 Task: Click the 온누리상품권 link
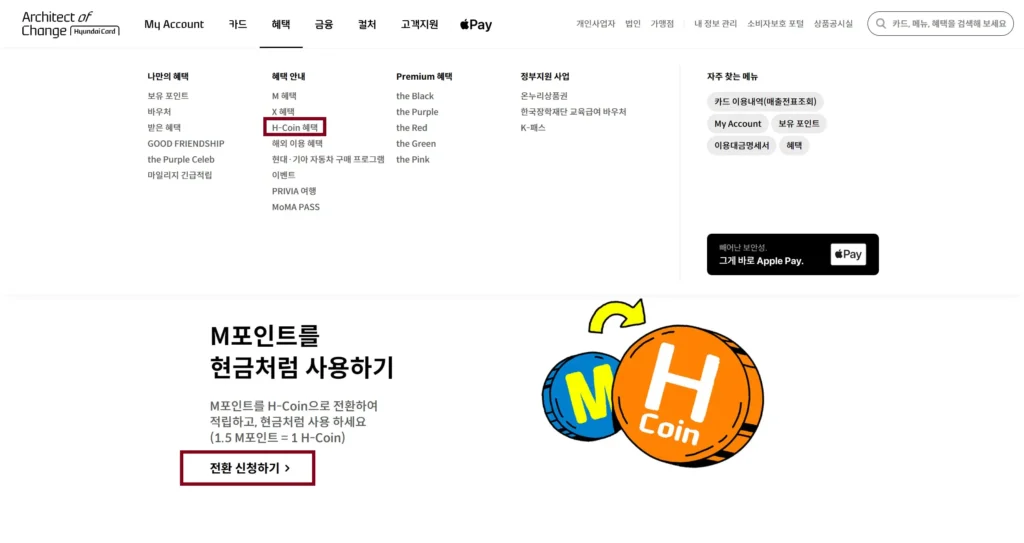(544, 96)
